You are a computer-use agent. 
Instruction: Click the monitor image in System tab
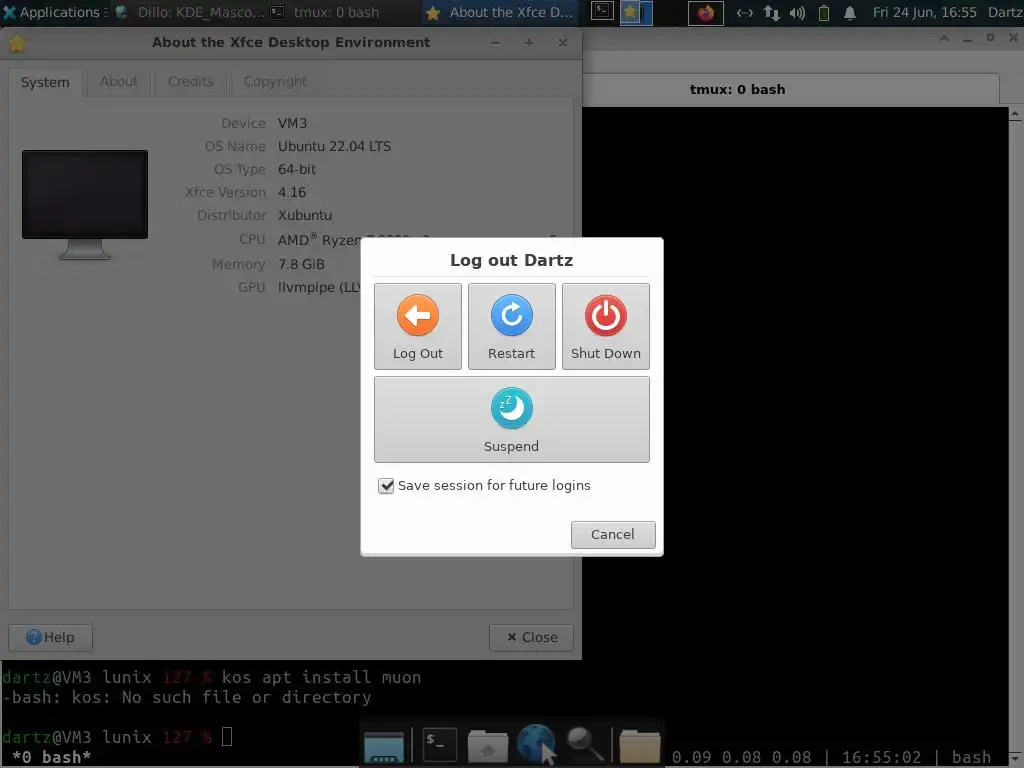click(85, 204)
